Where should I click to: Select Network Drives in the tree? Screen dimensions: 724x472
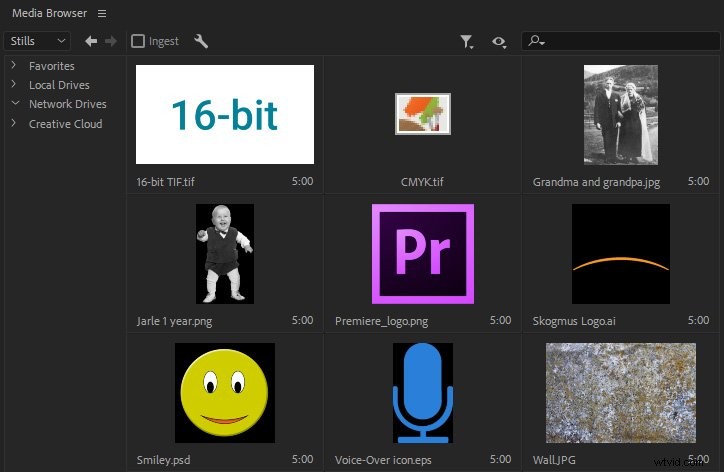(x=67, y=104)
